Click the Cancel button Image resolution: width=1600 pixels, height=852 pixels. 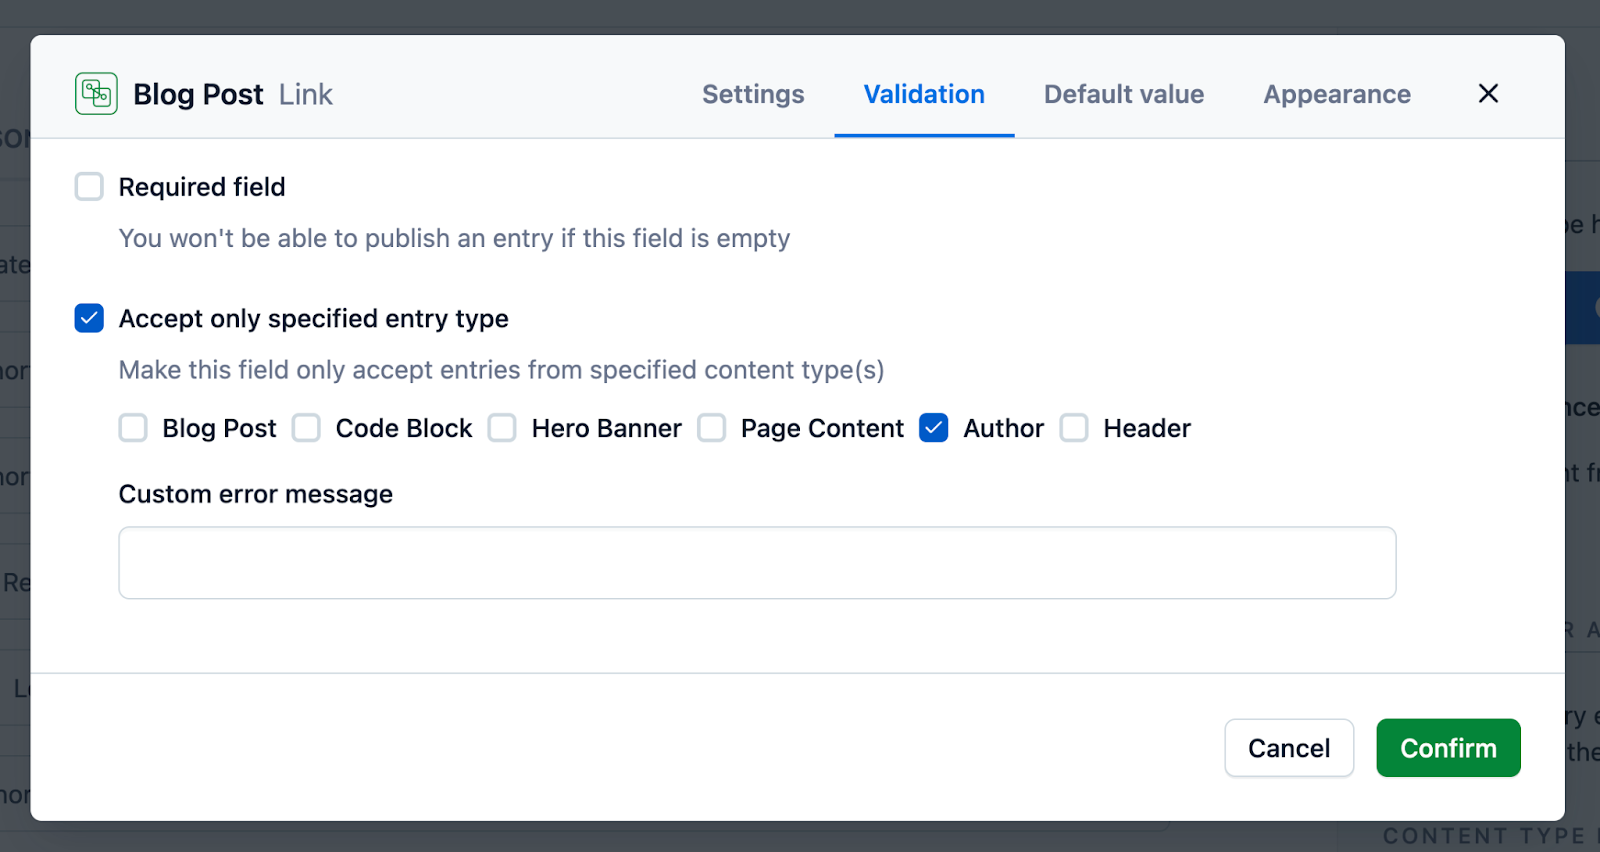1288,747
